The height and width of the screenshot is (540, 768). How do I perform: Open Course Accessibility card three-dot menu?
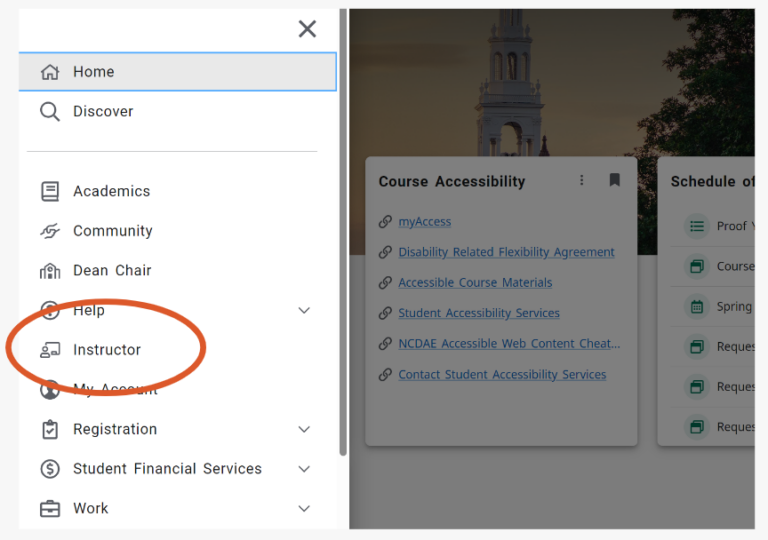[581, 180]
